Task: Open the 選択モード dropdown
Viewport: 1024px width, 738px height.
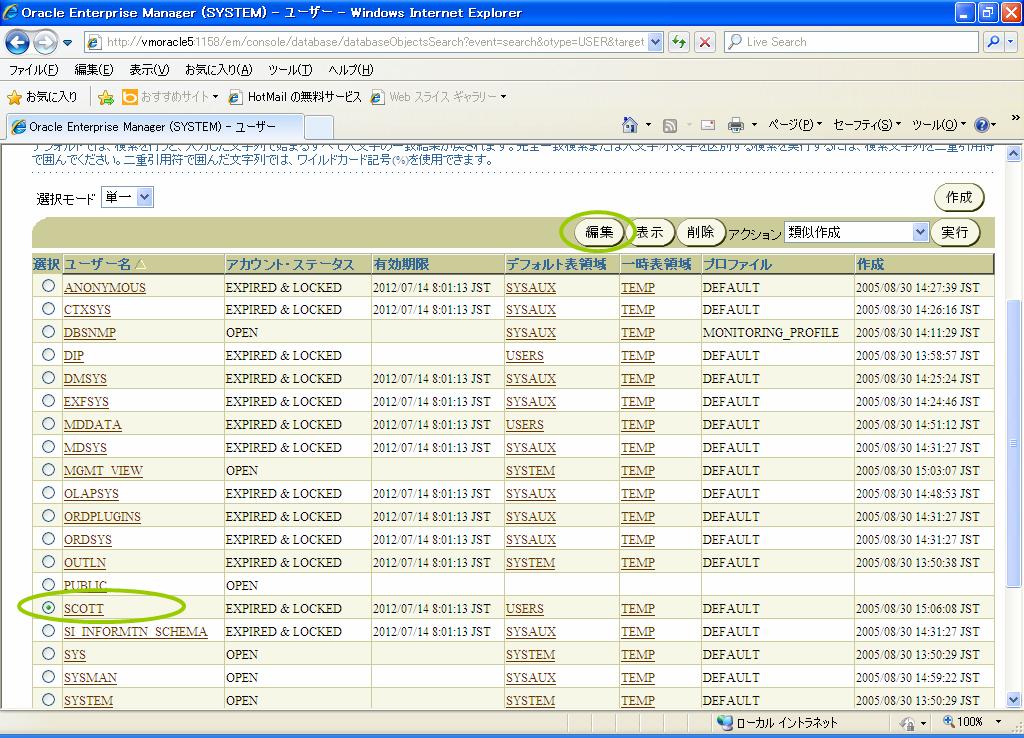Action: click(x=127, y=197)
